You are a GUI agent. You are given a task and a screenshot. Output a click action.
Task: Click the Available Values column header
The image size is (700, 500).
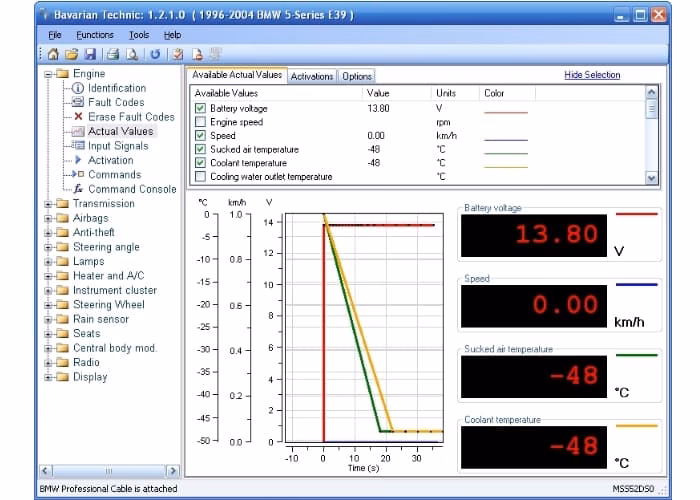tap(277, 93)
